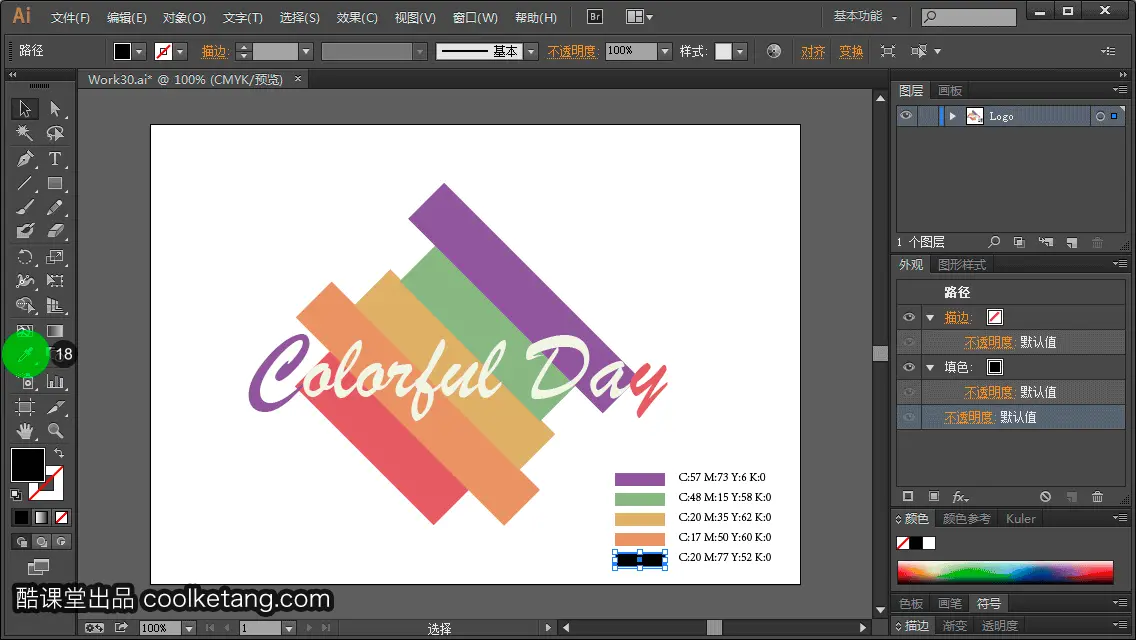Select the Selection (black arrow) tool
This screenshot has height=640, width=1136.
coord(25,109)
